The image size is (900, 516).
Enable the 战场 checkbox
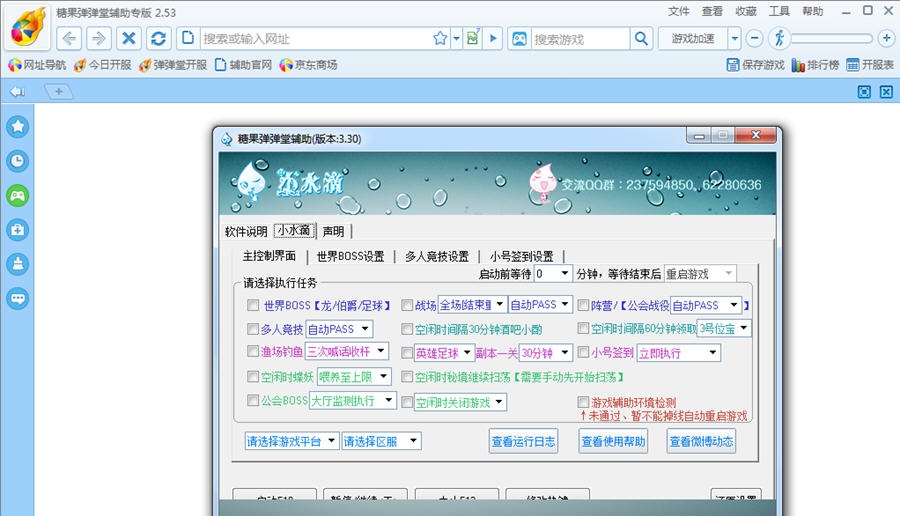click(x=407, y=305)
